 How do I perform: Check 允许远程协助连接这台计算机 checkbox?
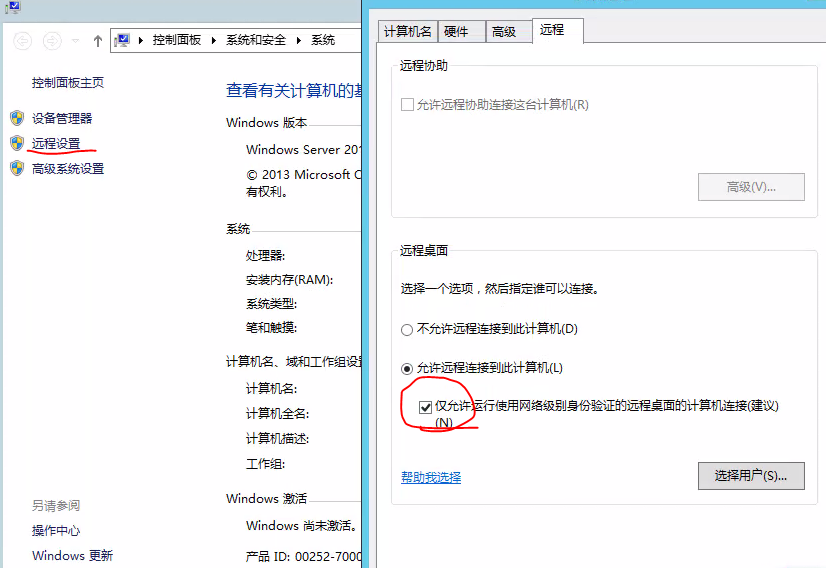[407, 104]
